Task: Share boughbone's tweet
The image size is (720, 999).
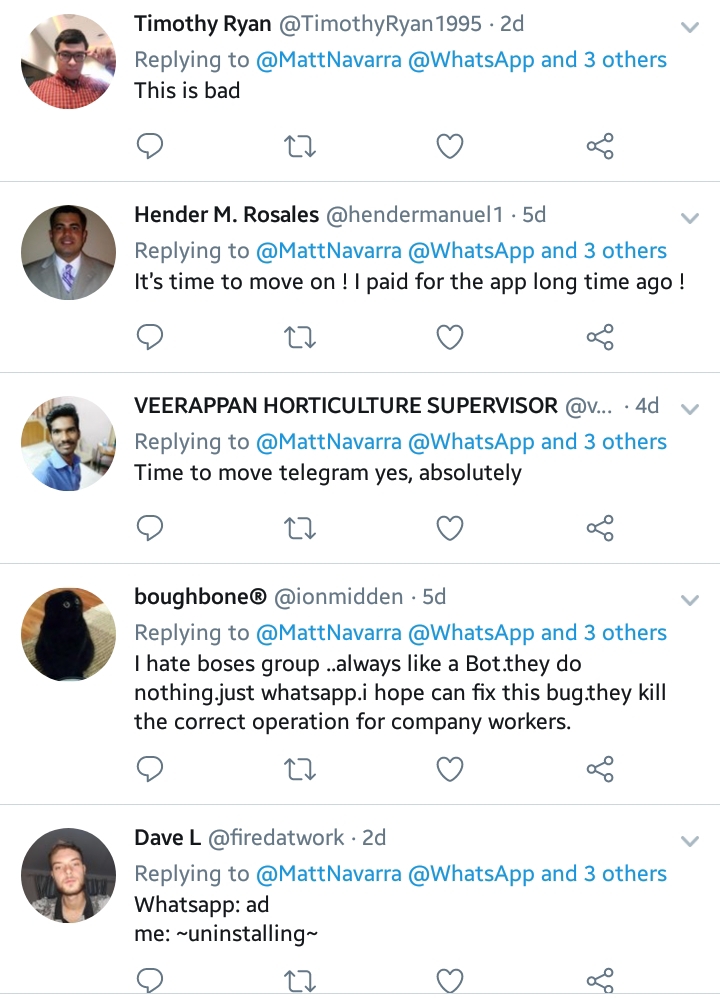Action: coord(600,768)
